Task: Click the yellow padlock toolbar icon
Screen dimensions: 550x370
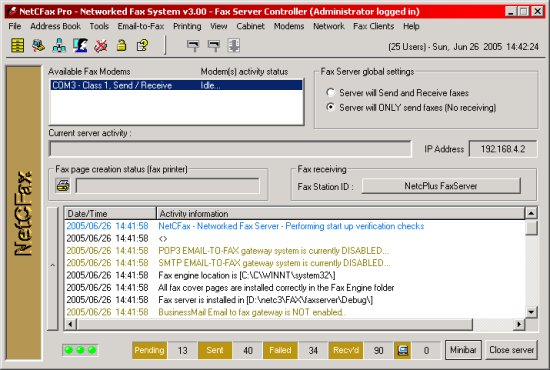Action: coord(121,46)
